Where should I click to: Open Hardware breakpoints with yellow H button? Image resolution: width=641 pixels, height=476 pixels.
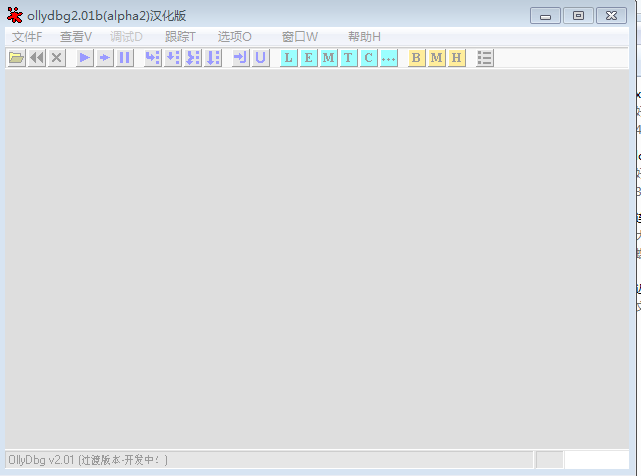pyautogui.click(x=457, y=58)
